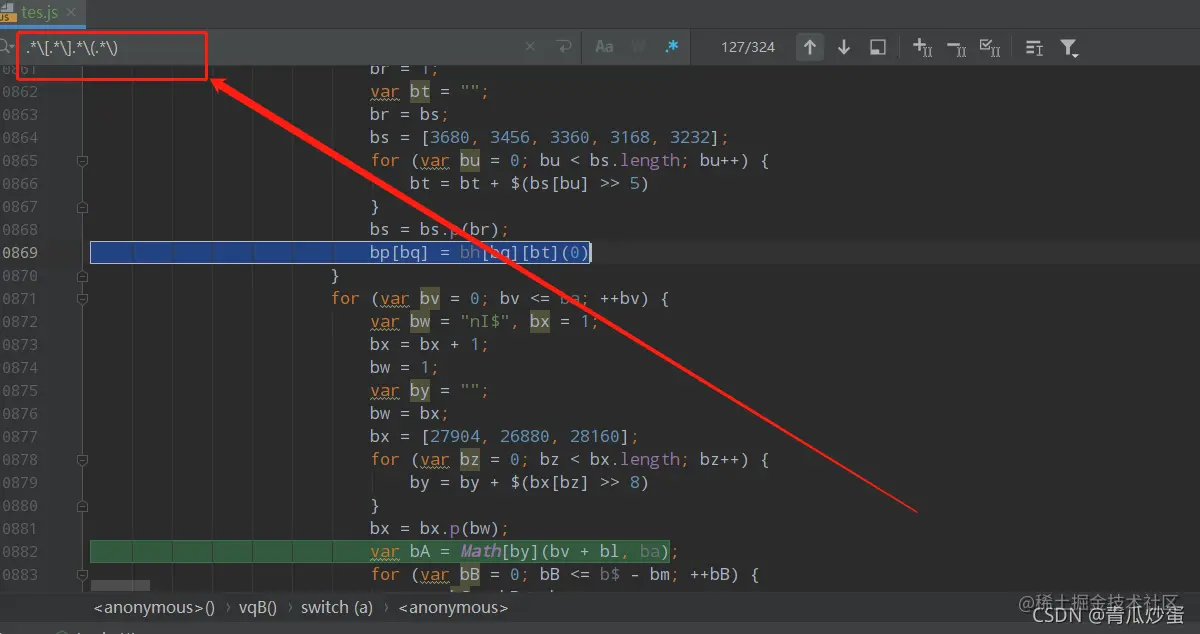This screenshot has height=634, width=1200.
Task: Collapse the for loop at line 883
Action: (82, 574)
